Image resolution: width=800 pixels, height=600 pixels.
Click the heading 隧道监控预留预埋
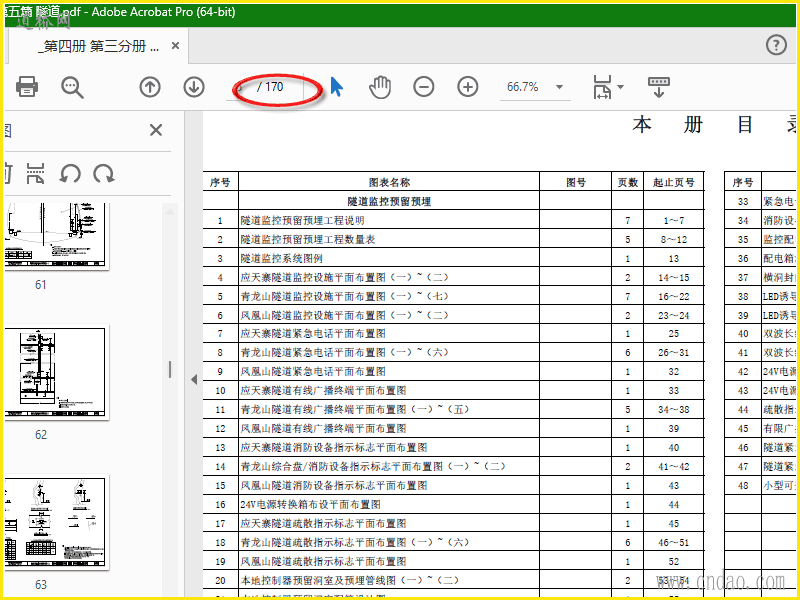389,202
